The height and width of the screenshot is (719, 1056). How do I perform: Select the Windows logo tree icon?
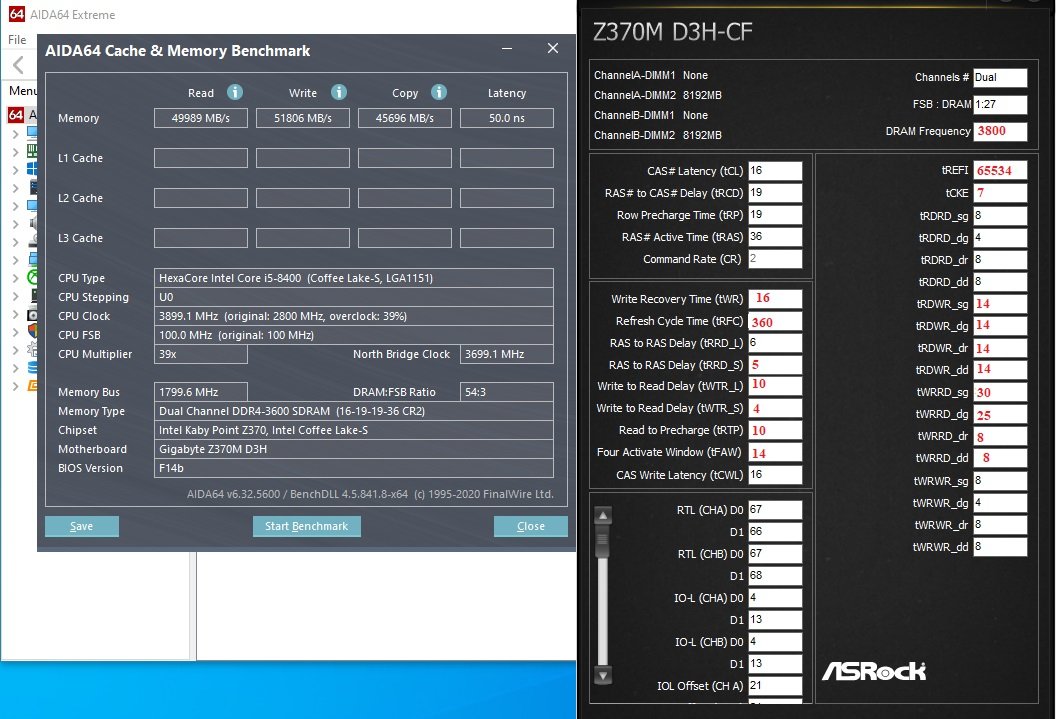(32, 169)
